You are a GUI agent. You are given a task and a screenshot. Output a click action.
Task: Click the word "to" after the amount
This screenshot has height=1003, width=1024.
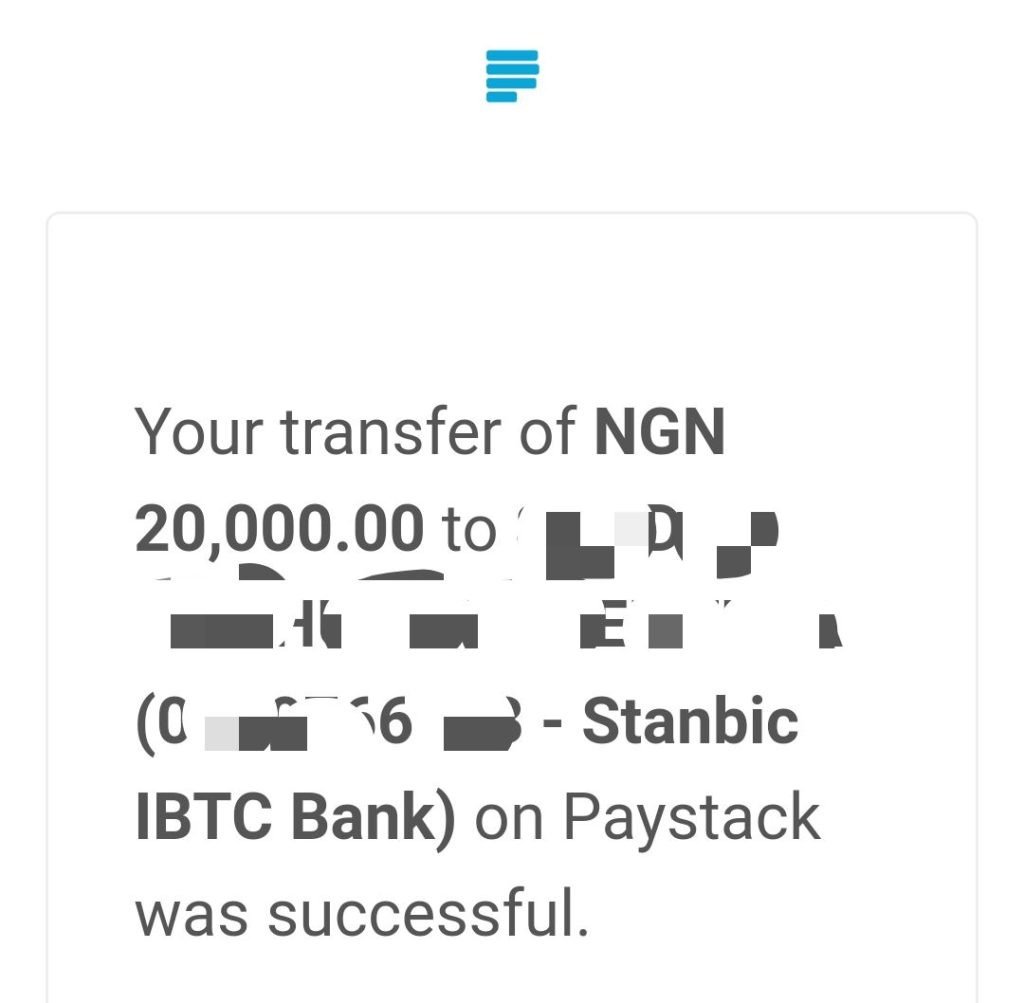[x=468, y=530]
